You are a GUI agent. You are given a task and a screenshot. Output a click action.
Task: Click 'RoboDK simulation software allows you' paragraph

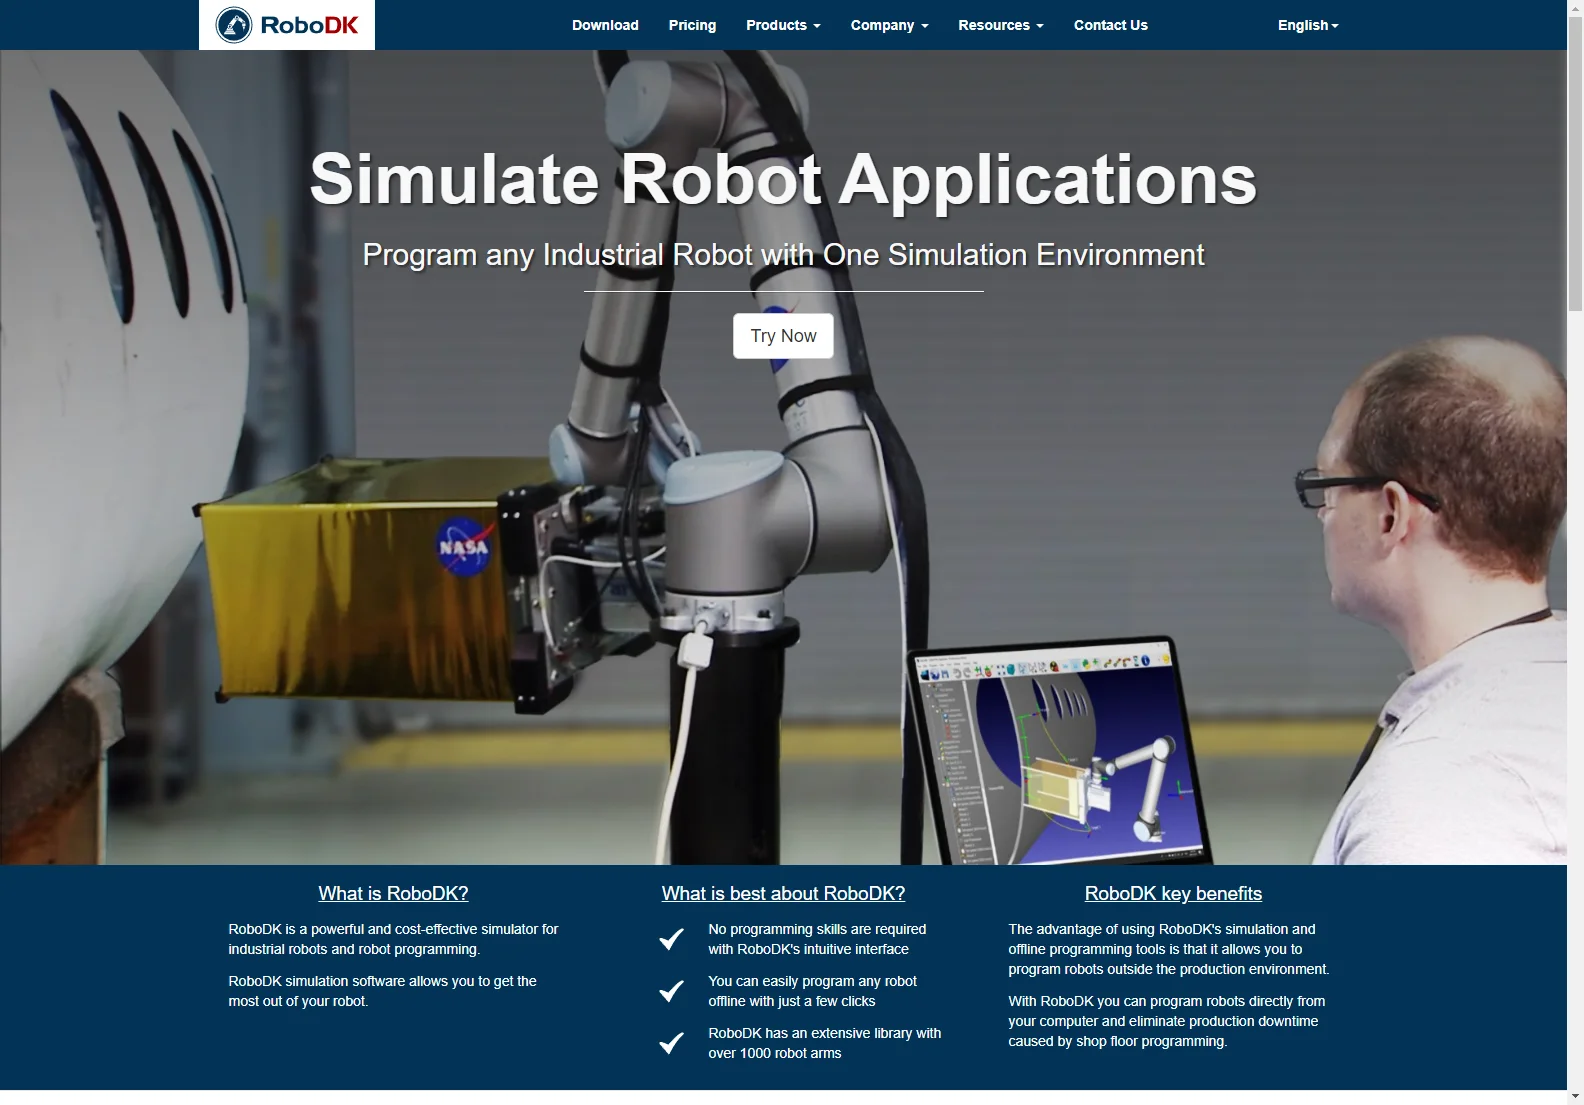pyautogui.click(x=382, y=991)
